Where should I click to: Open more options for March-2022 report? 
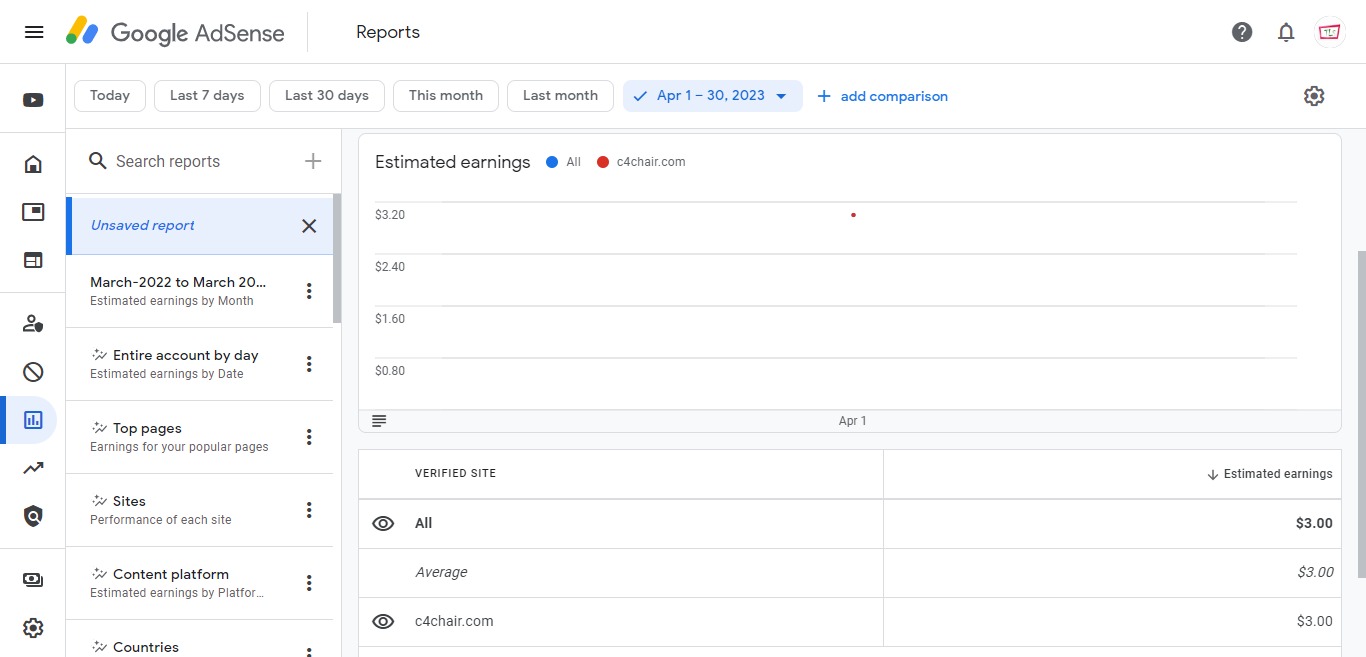coord(309,291)
